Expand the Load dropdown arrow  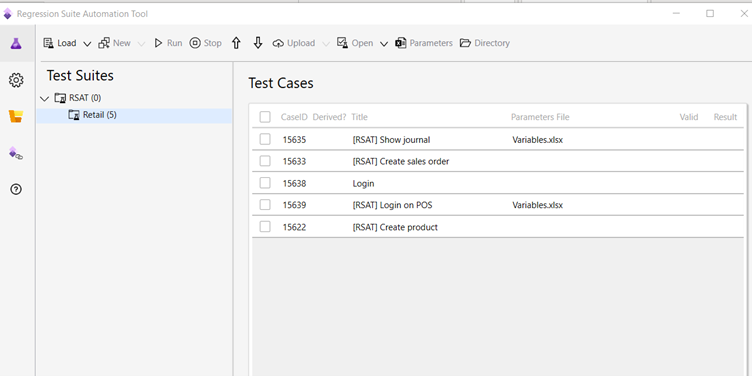click(x=87, y=44)
